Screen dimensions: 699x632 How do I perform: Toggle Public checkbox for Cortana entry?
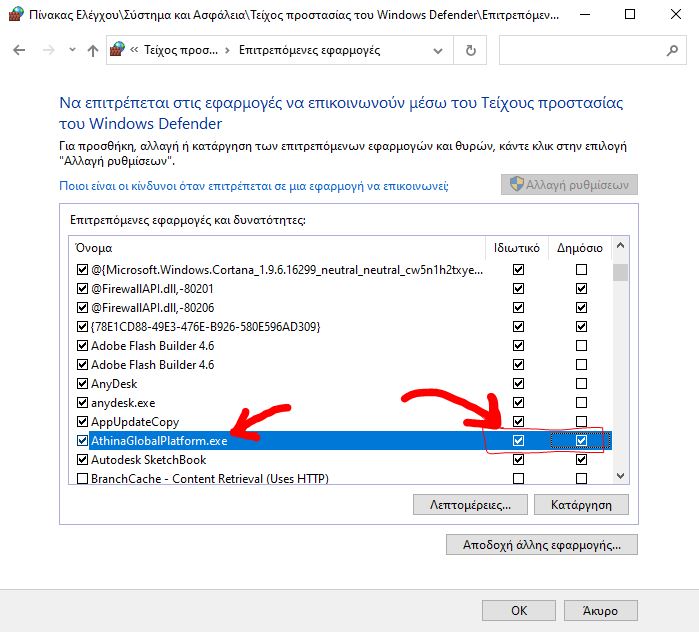click(x=581, y=270)
